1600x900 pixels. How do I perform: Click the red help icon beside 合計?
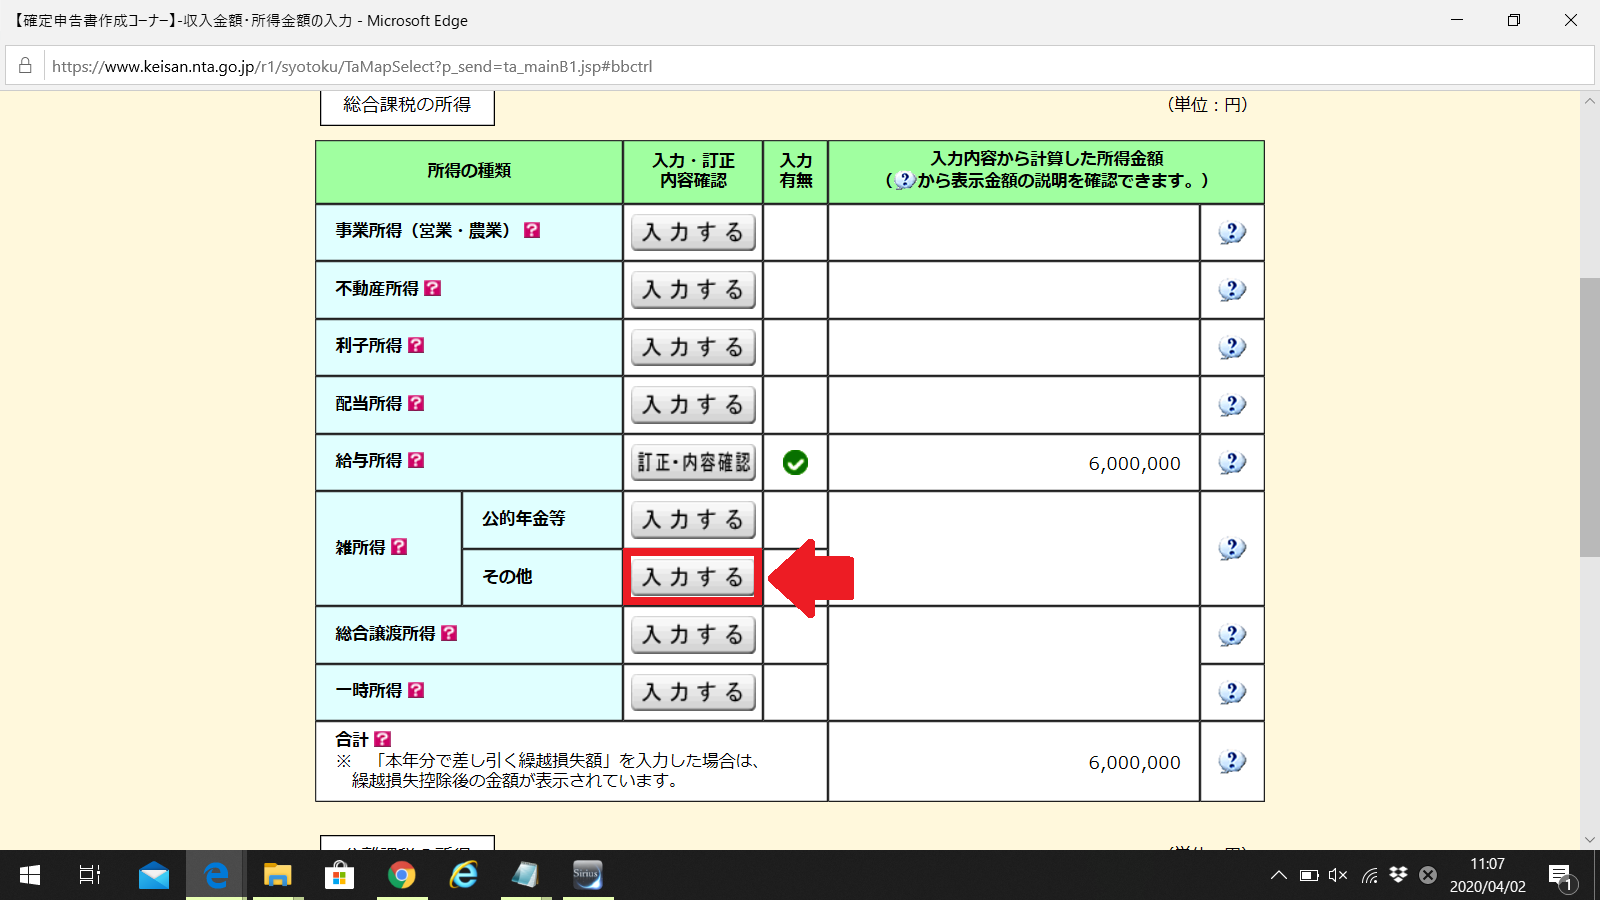[x=382, y=739]
